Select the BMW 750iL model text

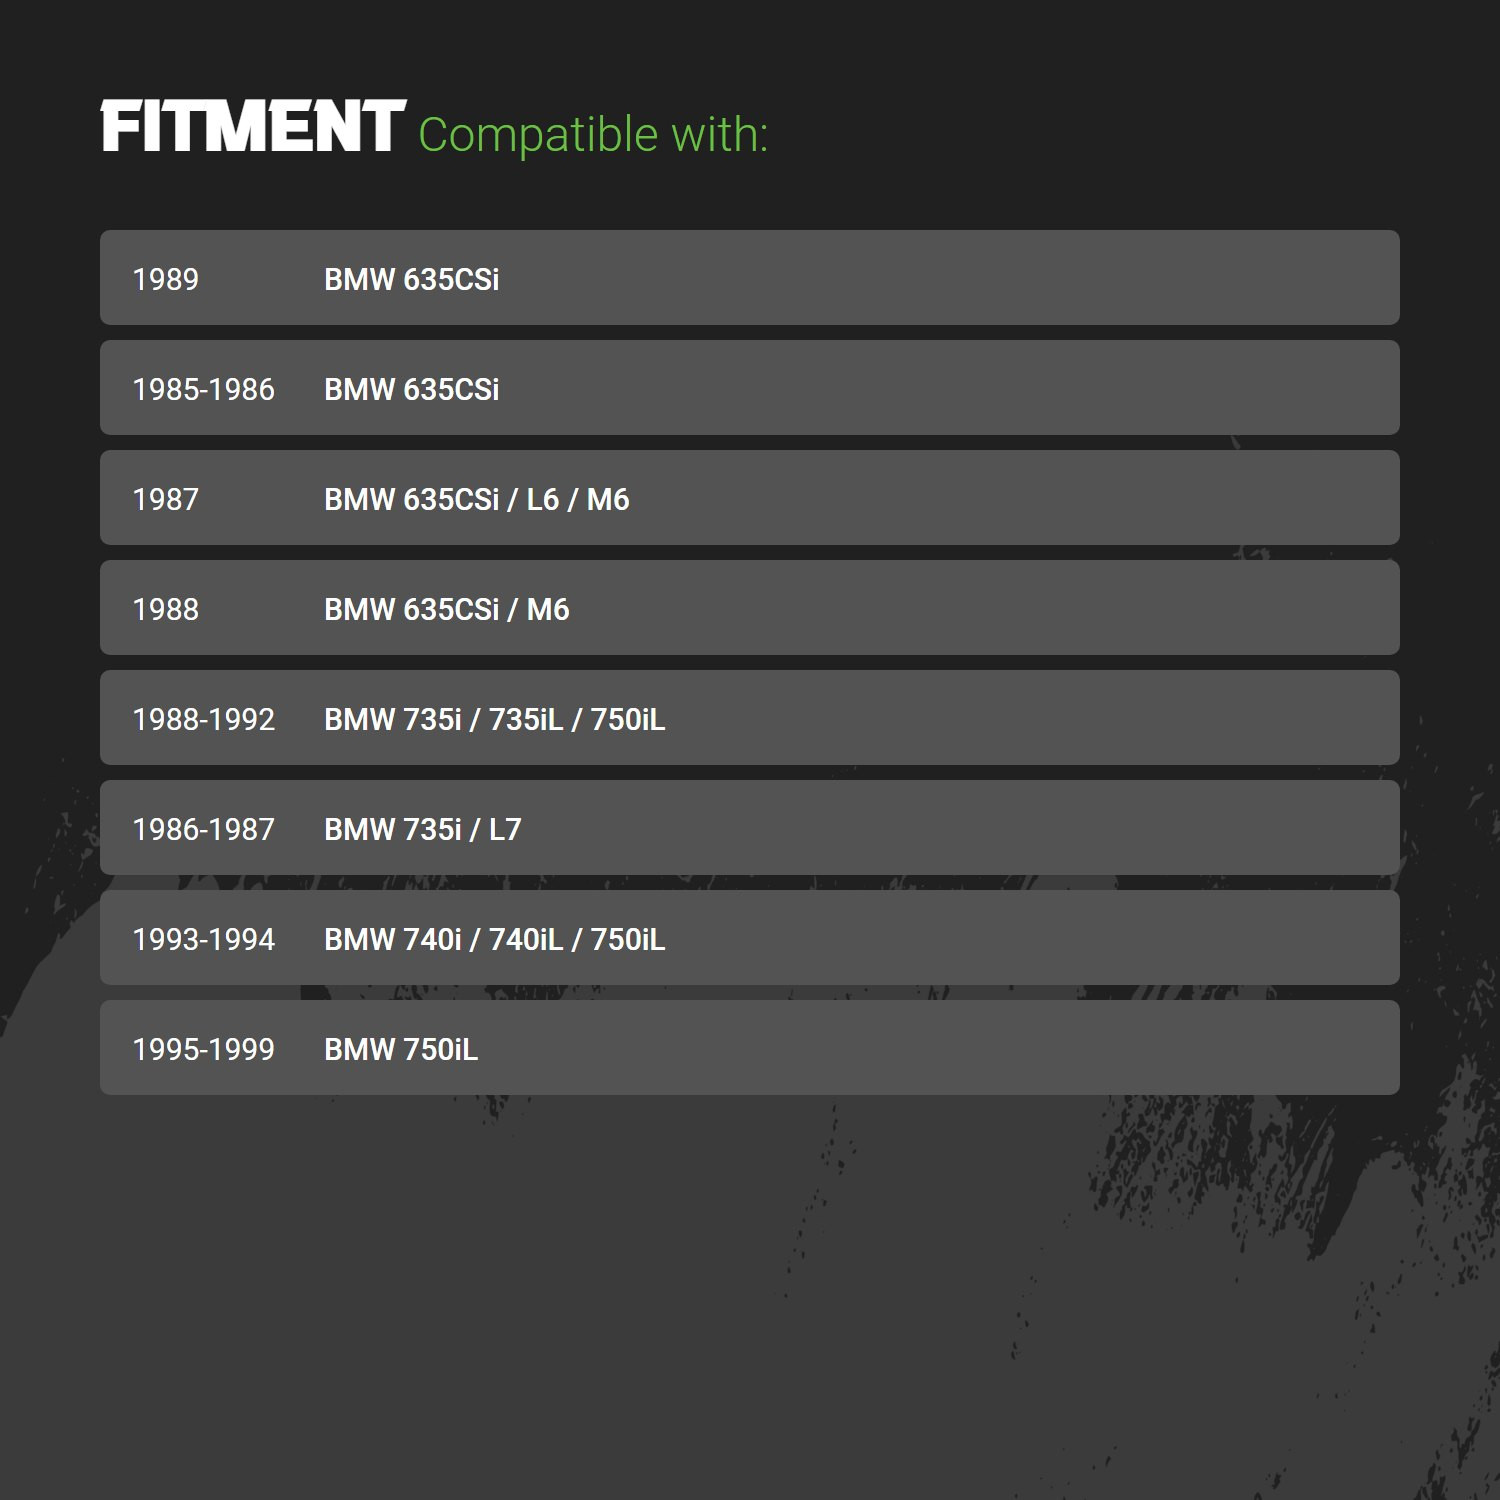[401, 1049]
